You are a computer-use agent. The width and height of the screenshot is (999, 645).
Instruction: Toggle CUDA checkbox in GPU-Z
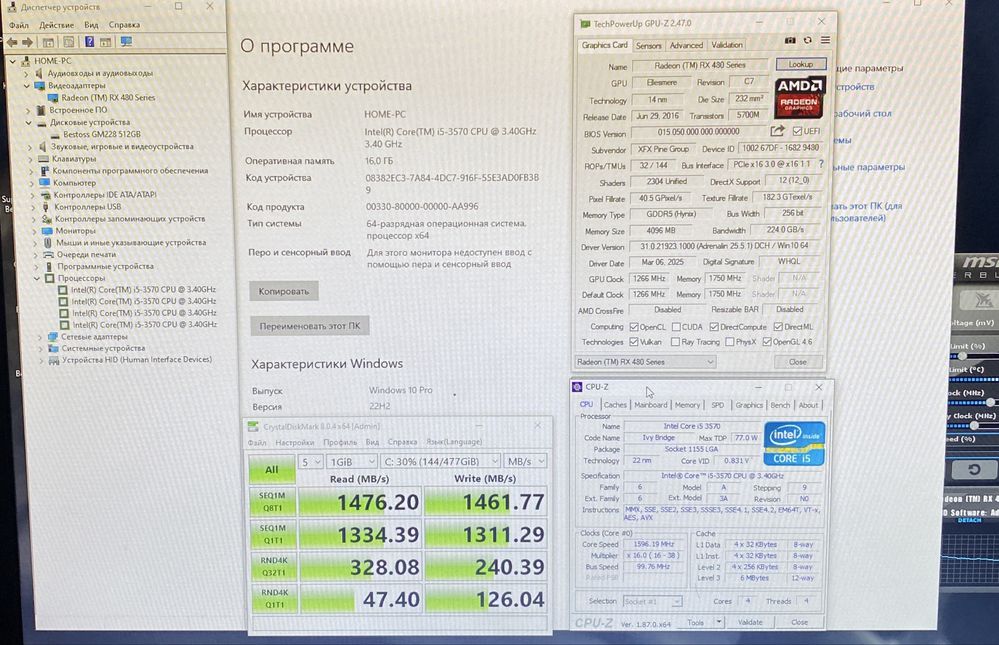pyautogui.click(x=676, y=327)
